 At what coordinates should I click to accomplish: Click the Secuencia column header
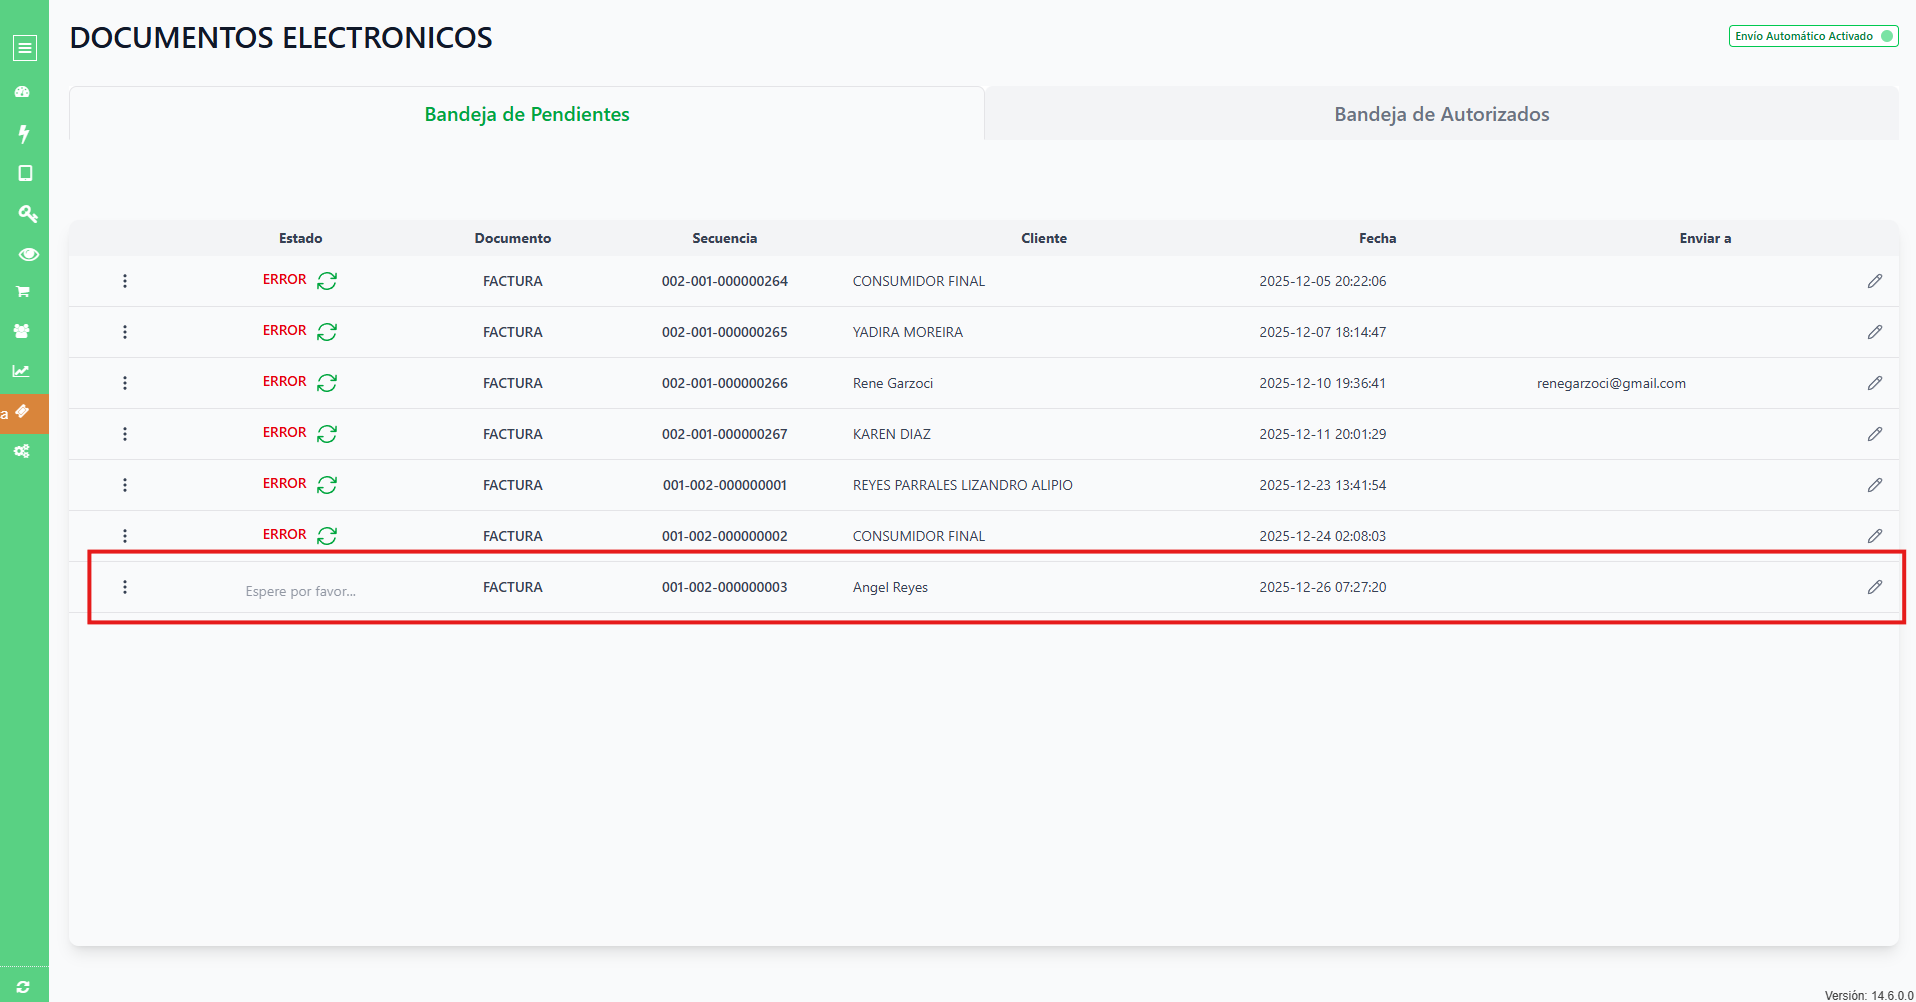coord(725,238)
